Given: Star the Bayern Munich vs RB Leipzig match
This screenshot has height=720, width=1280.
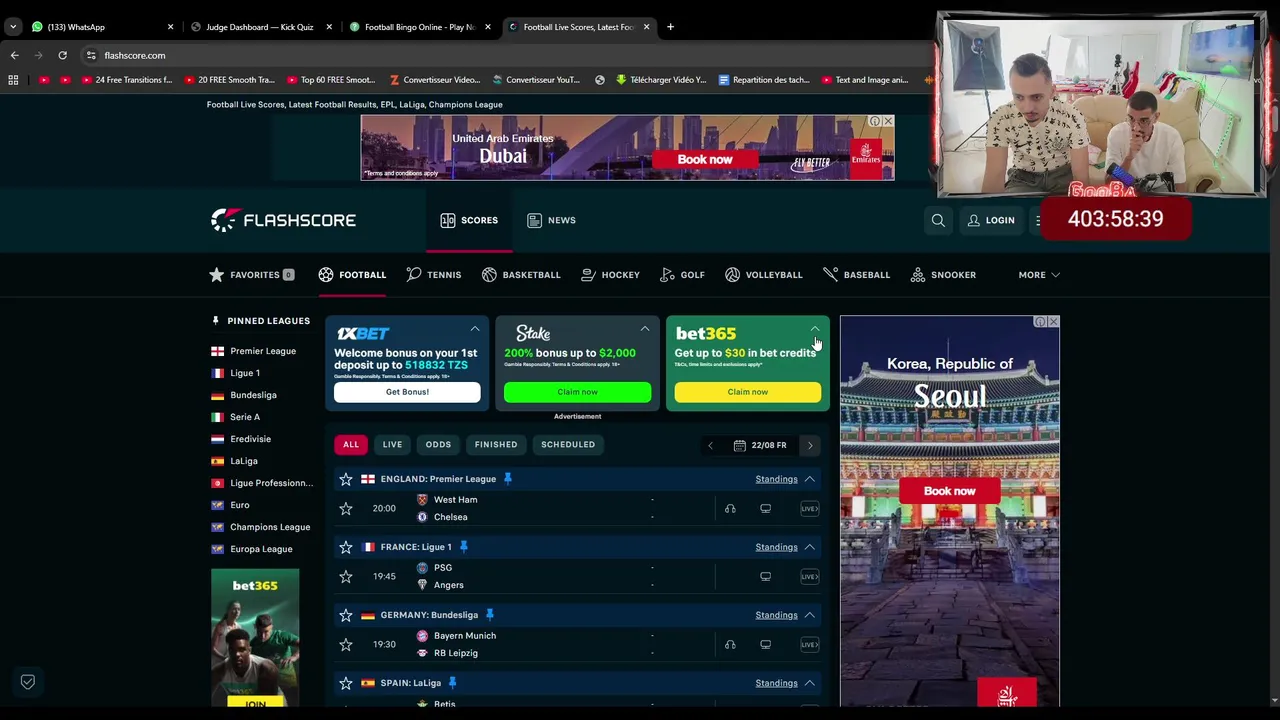Looking at the screenshot, I should coord(346,644).
